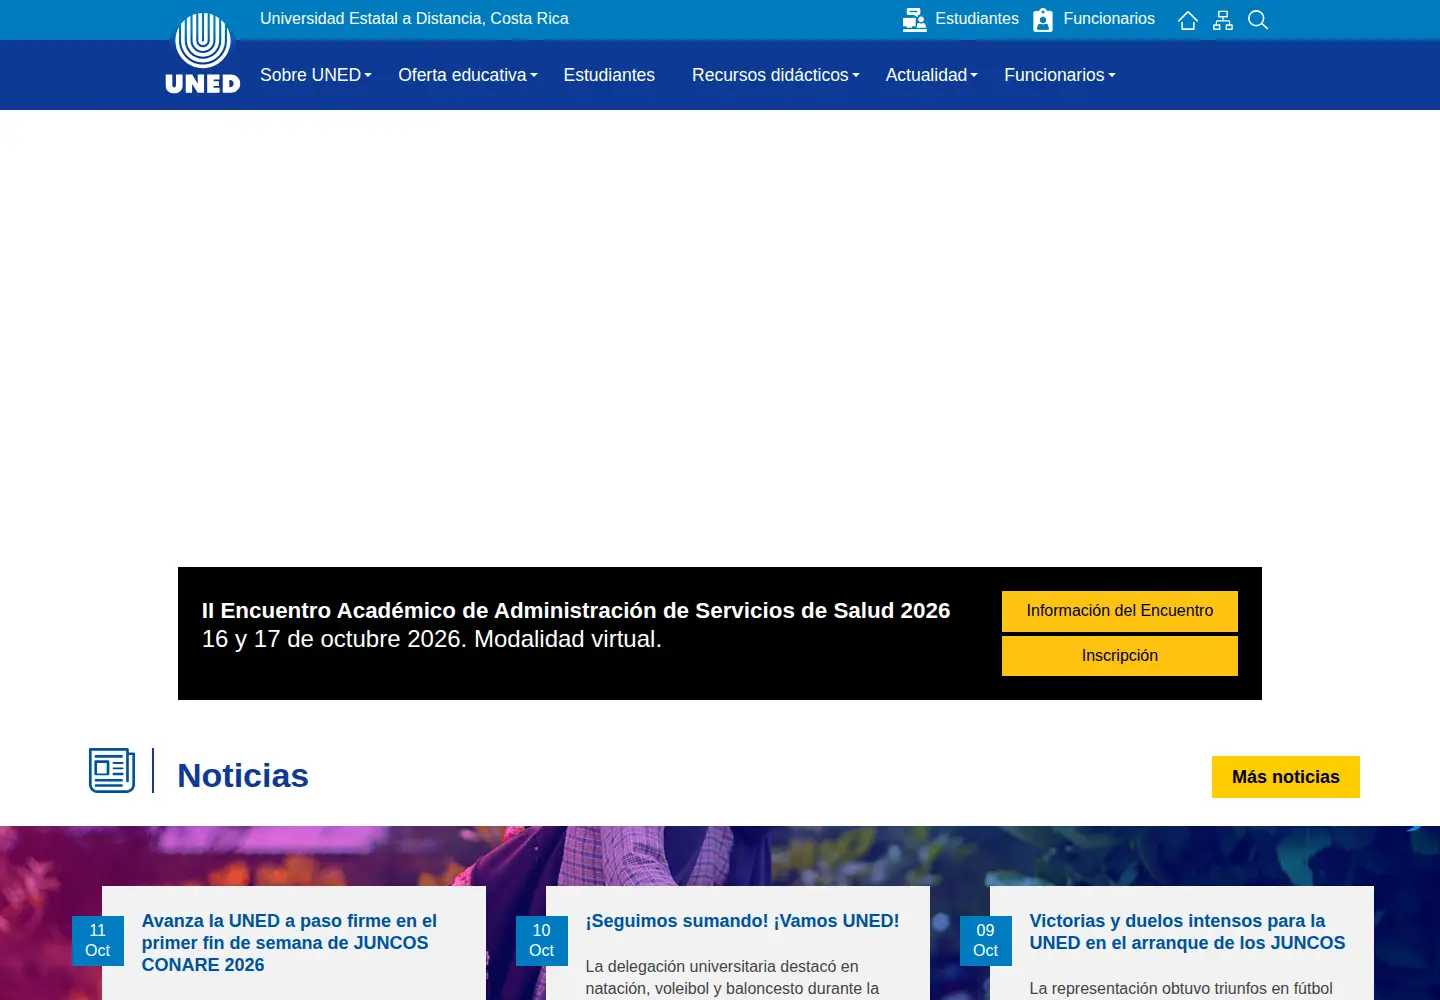Click the Inscripción button
This screenshot has height=1000, width=1440.
[1120, 656]
